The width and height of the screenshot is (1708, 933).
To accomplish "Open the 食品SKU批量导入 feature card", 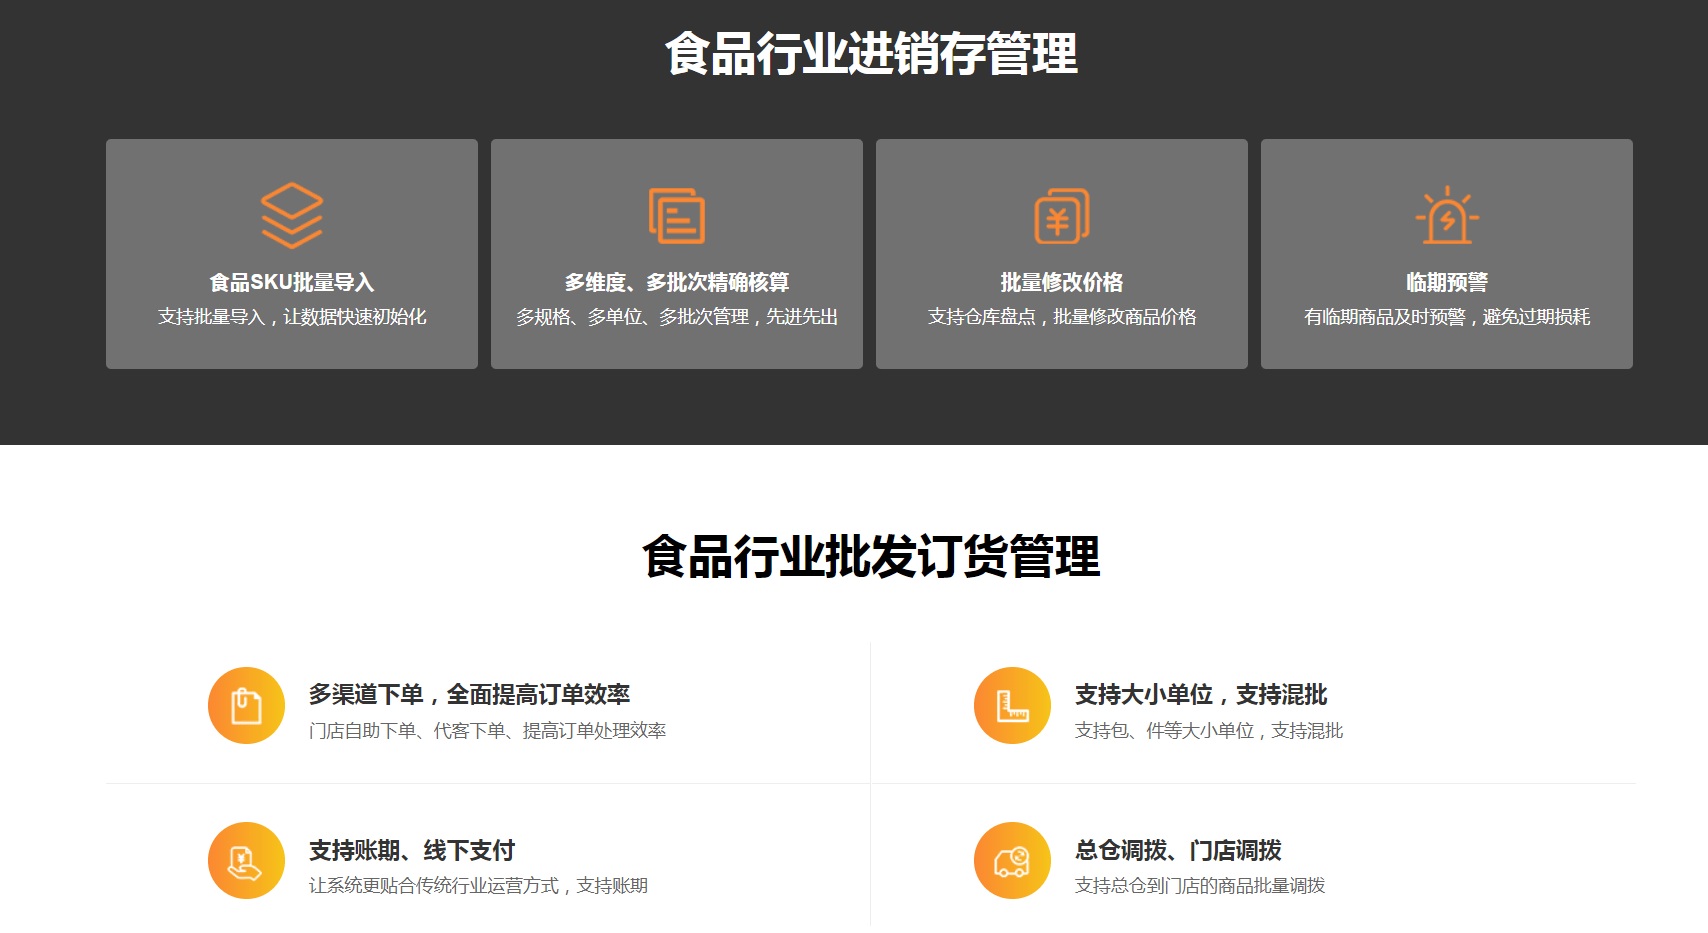I will [291, 253].
